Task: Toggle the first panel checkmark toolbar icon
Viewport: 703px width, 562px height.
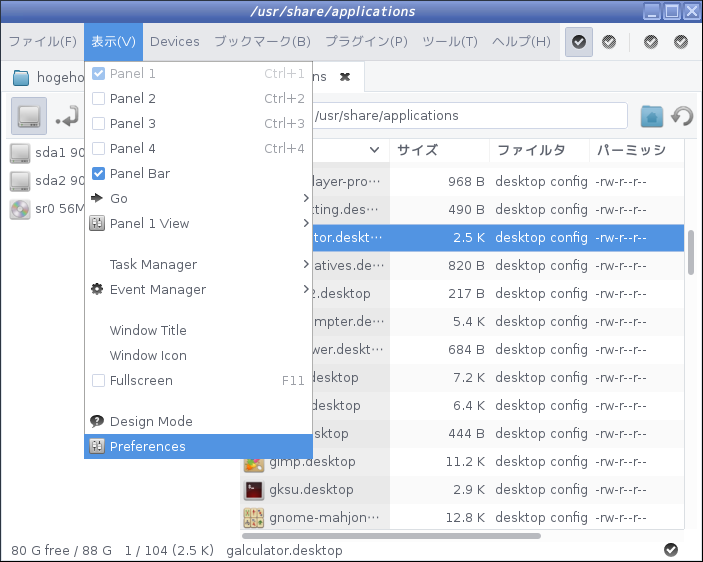Action: [578, 42]
